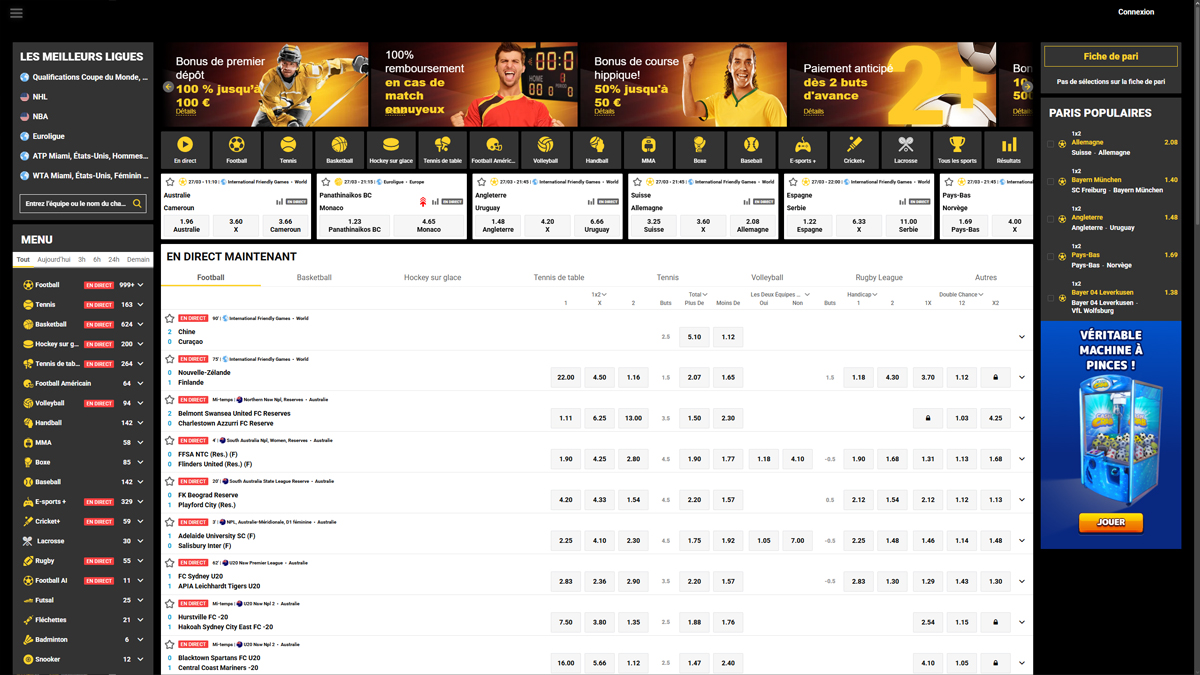The height and width of the screenshot is (675, 1200).
Task: Tick the Bayern München popular bet checkbox
Action: point(1050,182)
